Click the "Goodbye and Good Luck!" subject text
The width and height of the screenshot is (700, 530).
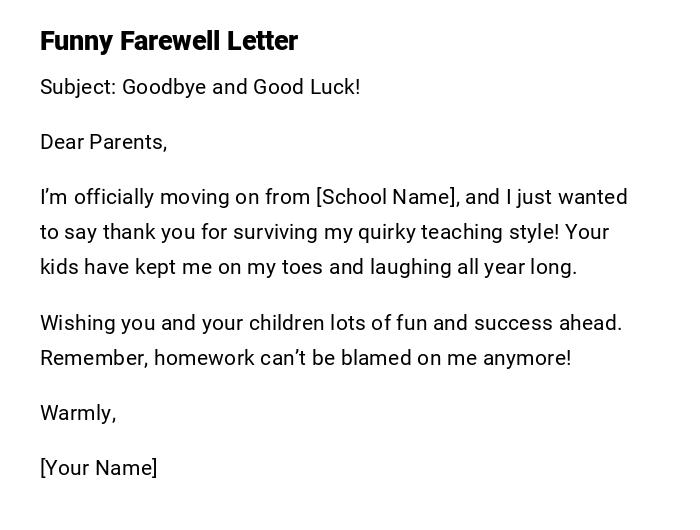[x=241, y=87]
